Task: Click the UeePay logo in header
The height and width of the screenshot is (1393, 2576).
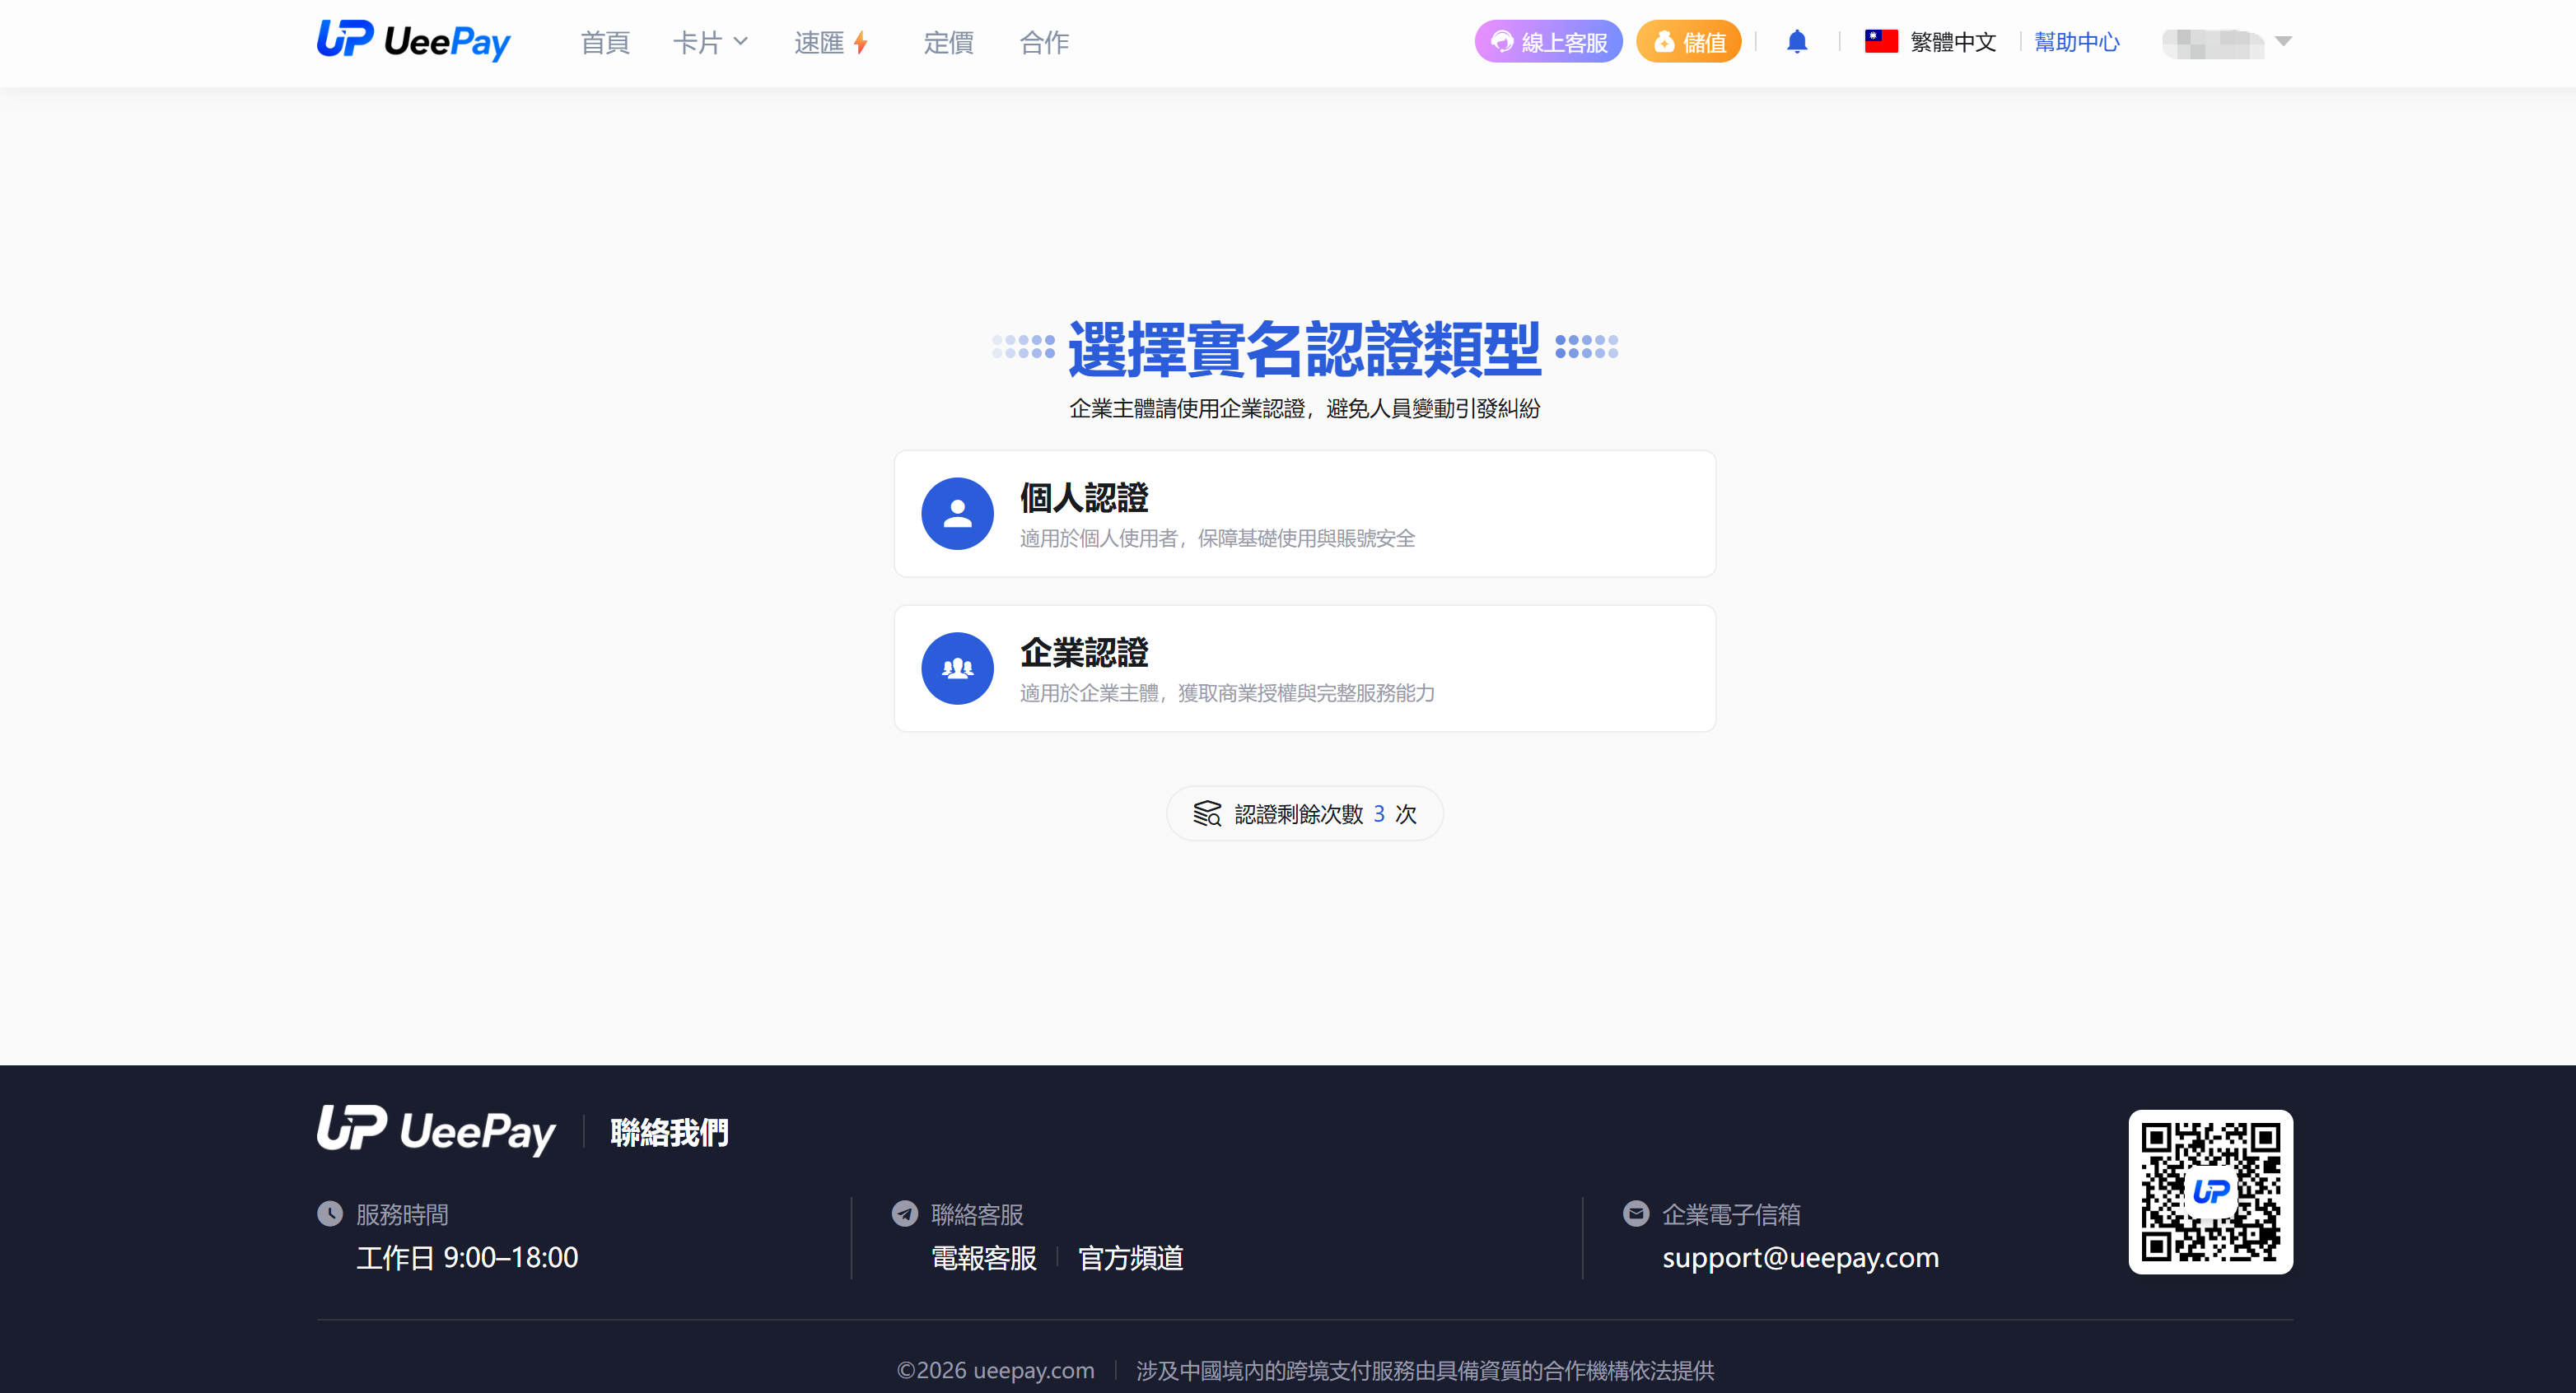Action: pyautogui.click(x=413, y=41)
